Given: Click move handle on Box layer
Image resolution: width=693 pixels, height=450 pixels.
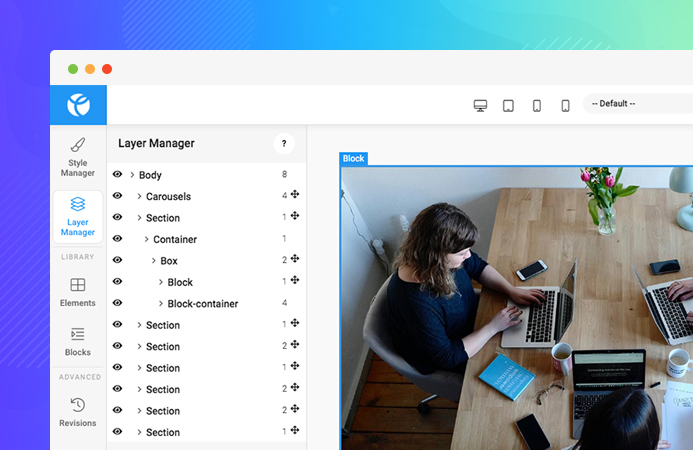Looking at the screenshot, I should (295, 260).
